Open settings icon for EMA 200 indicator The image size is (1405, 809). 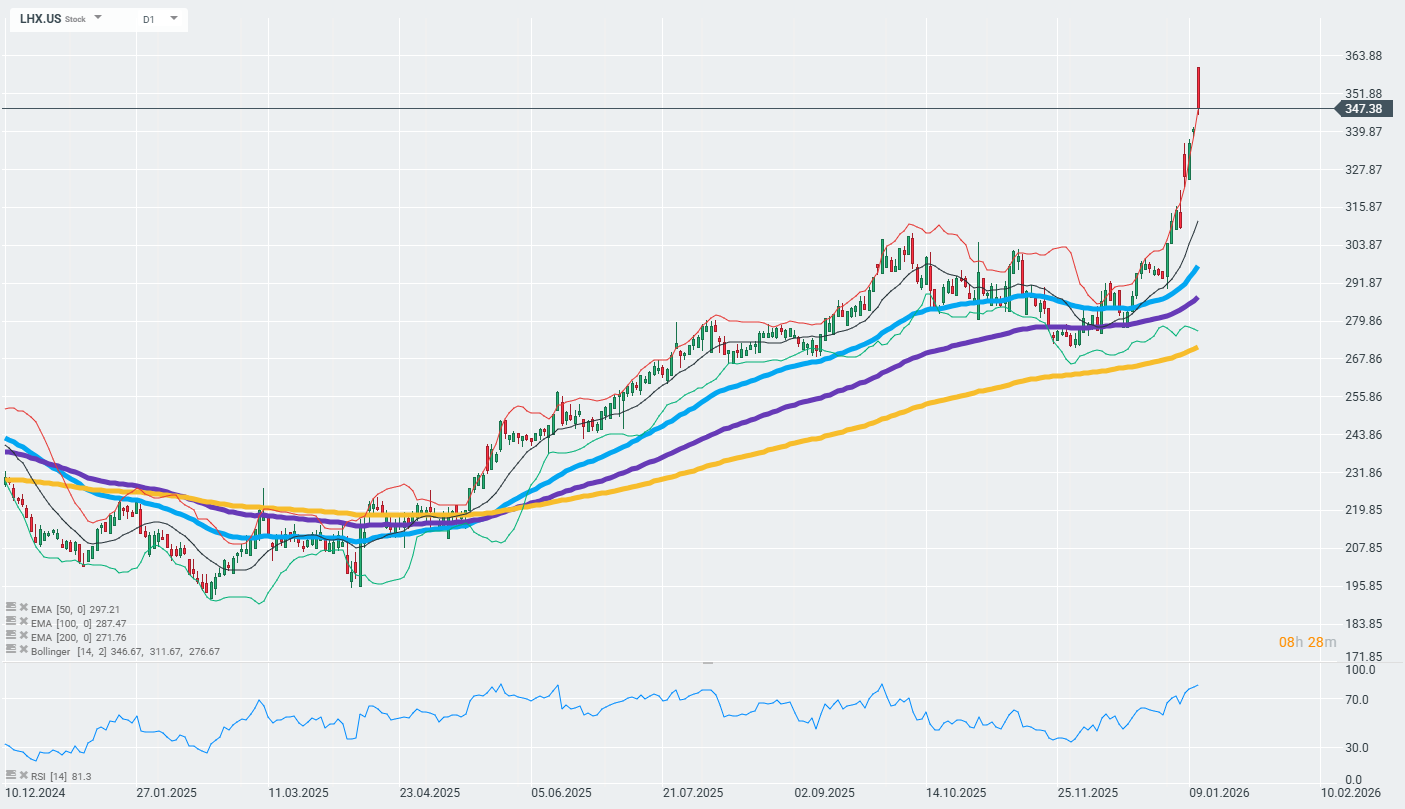pos(11,635)
